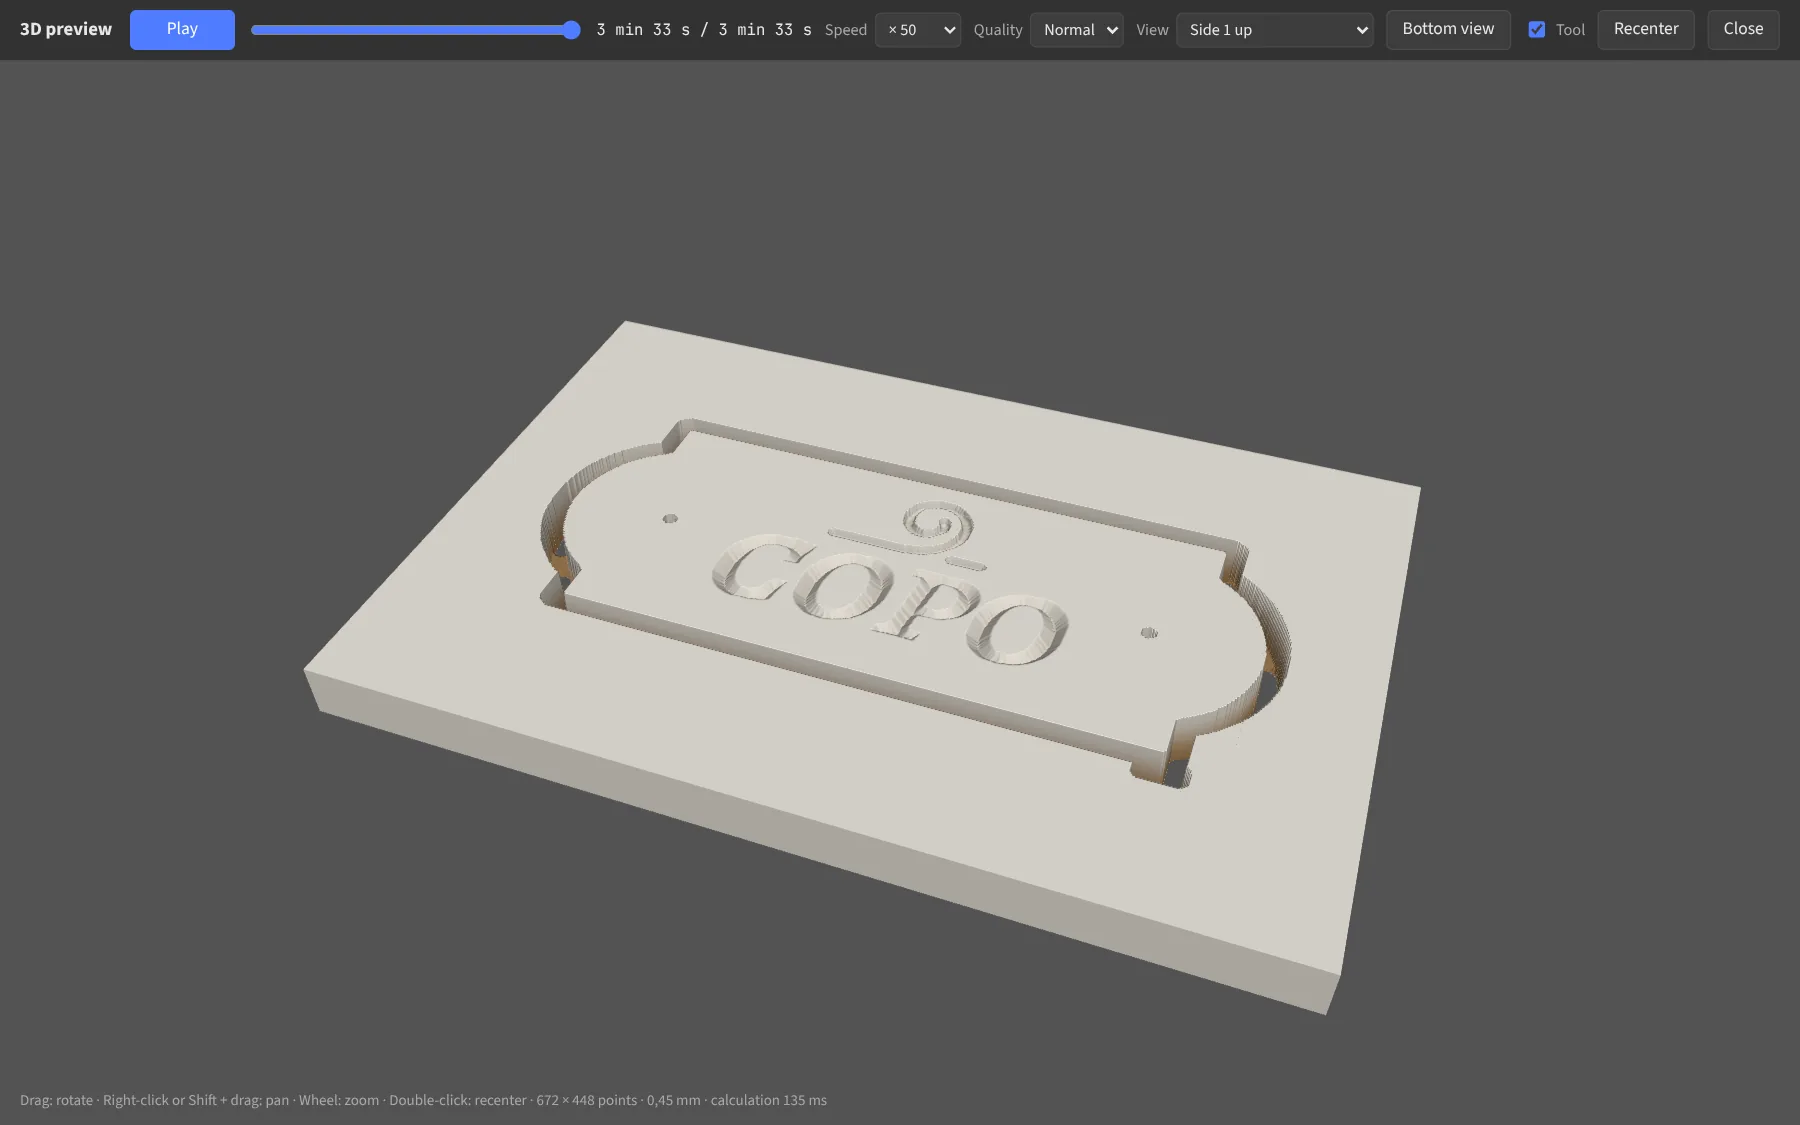Viewport: 1800px width, 1125px height.
Task: Open the Quality dropdown set to Normal
Action: 1077,30
